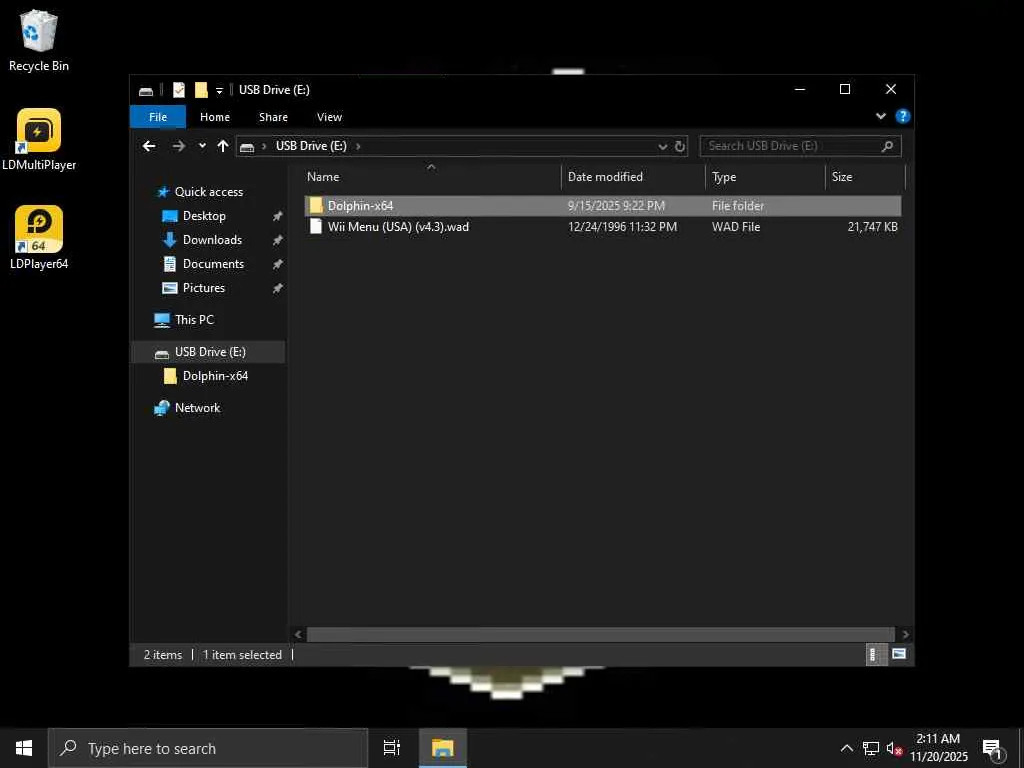1024x768 pixels.
Task: Select the Dolphin-x64 folder in file list
Action: click(602, 206)
